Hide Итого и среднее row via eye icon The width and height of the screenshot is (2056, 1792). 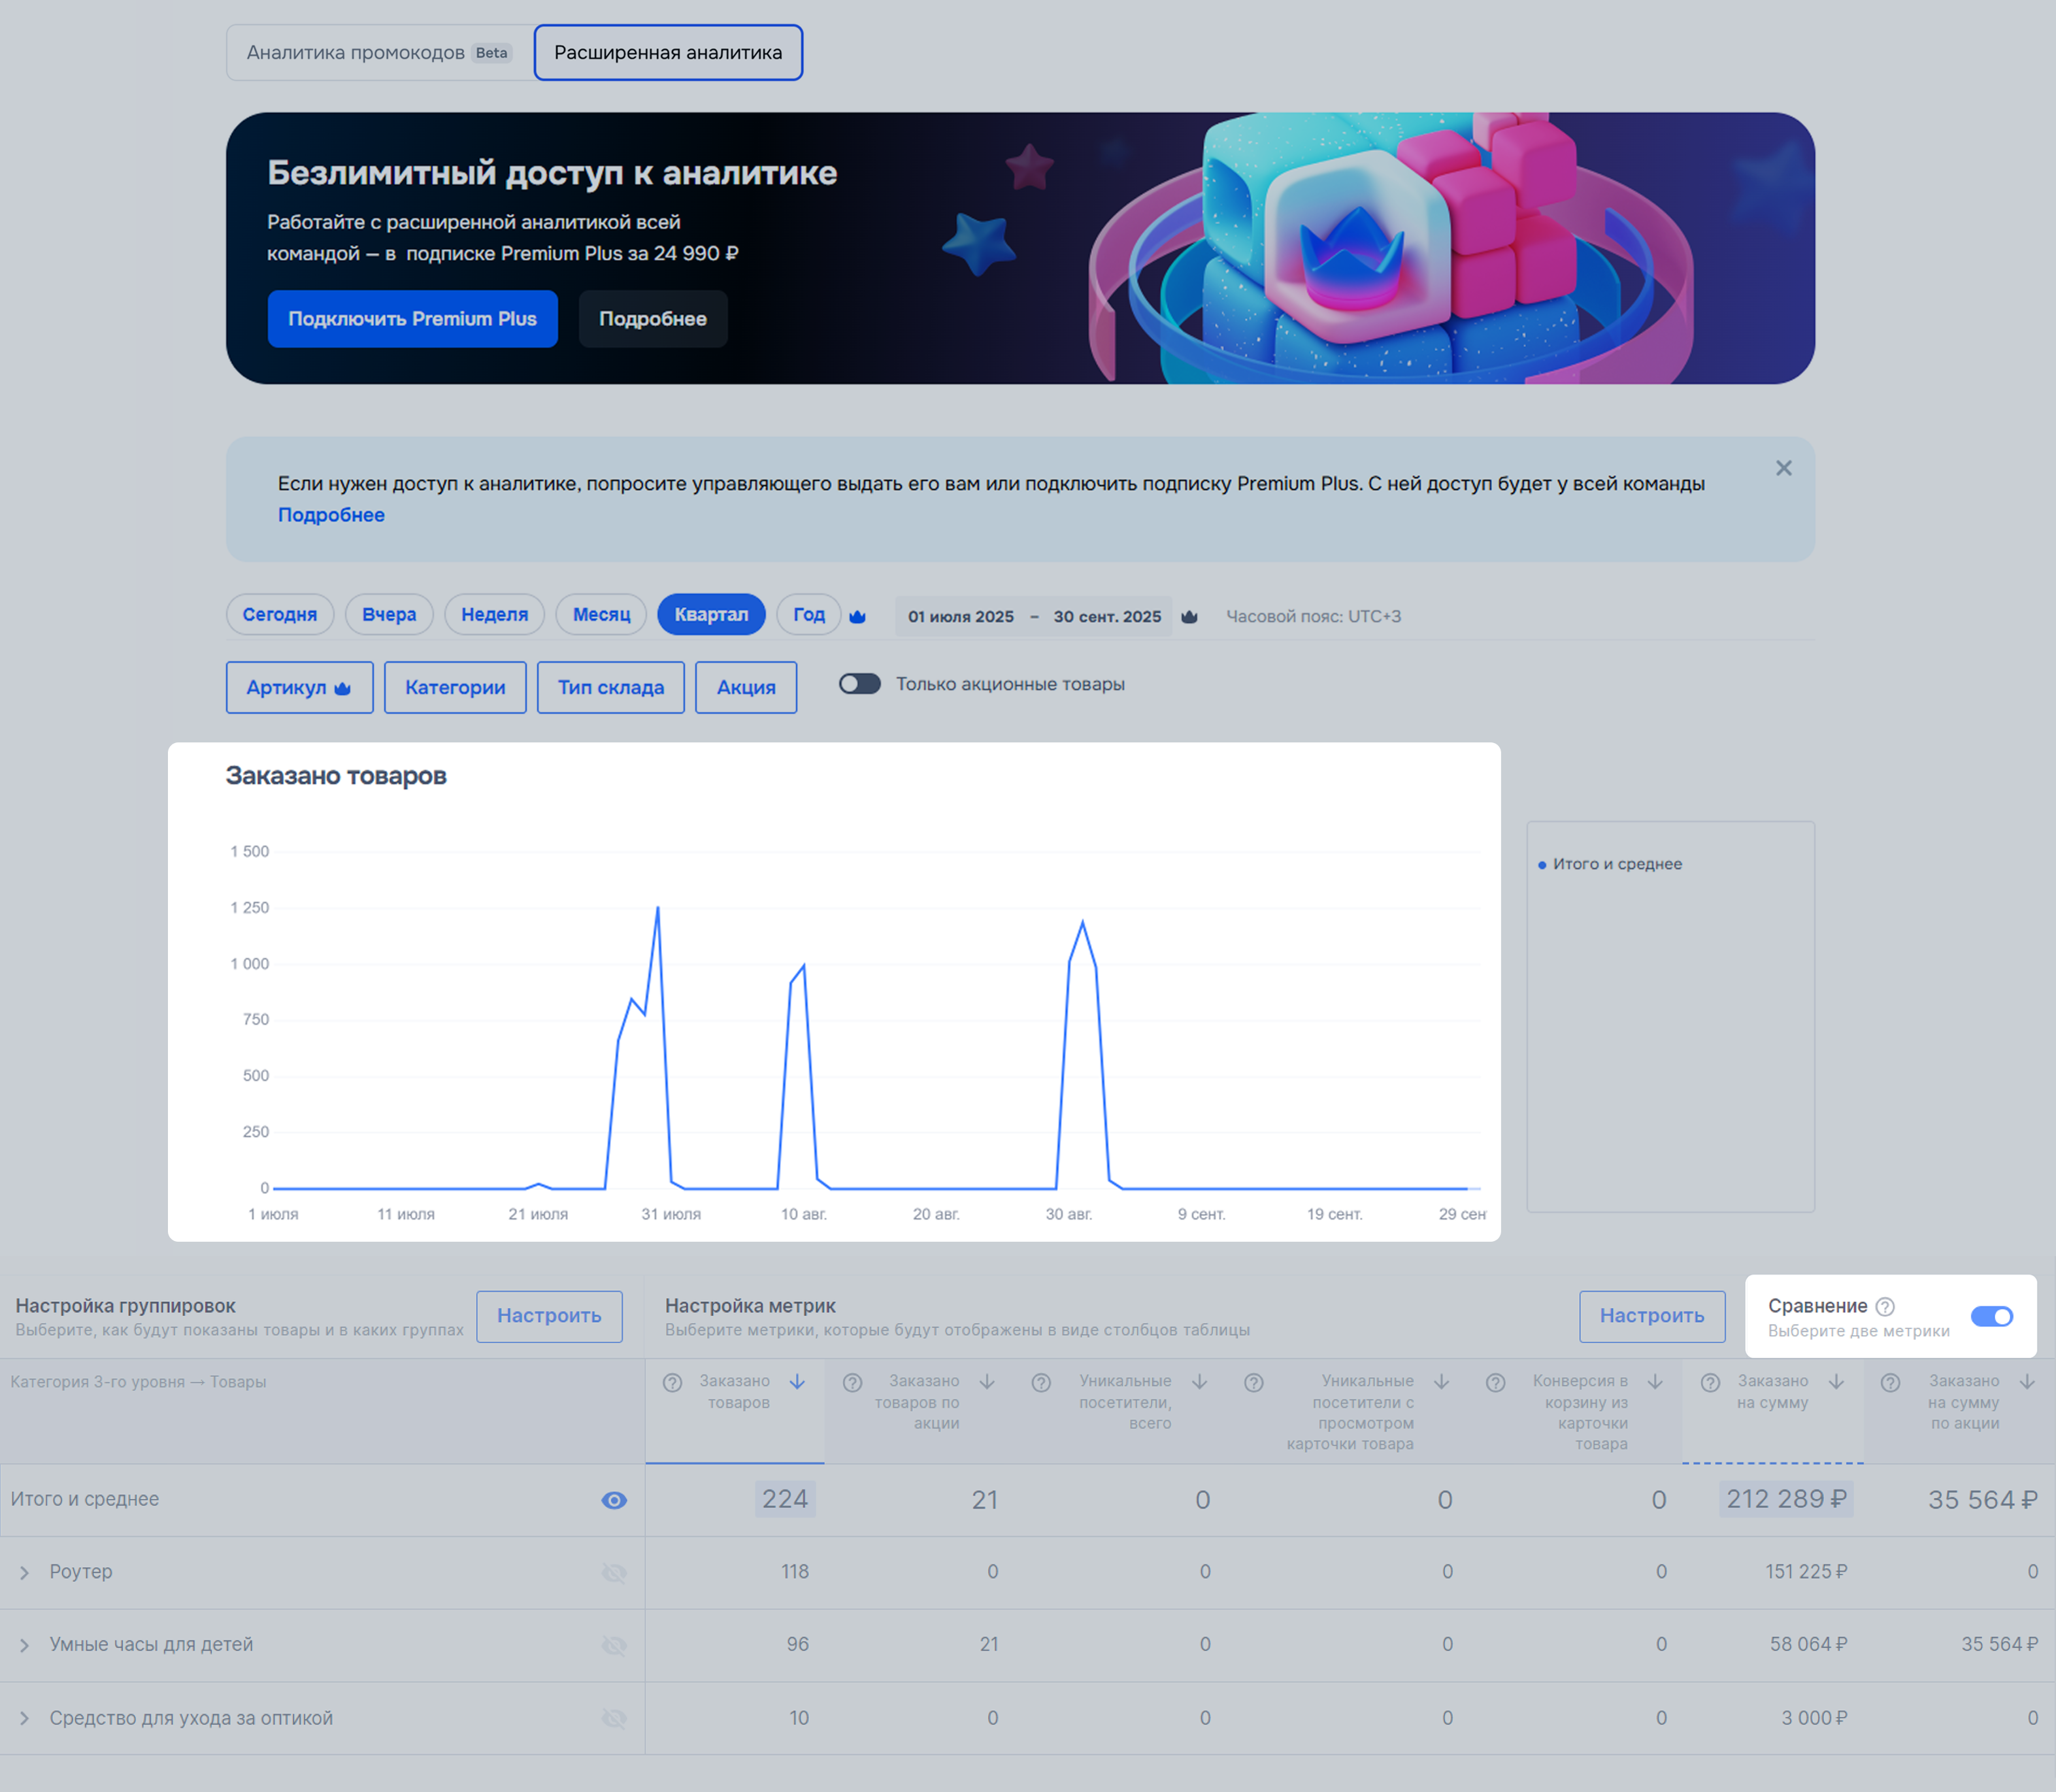tap(614, 1500)
